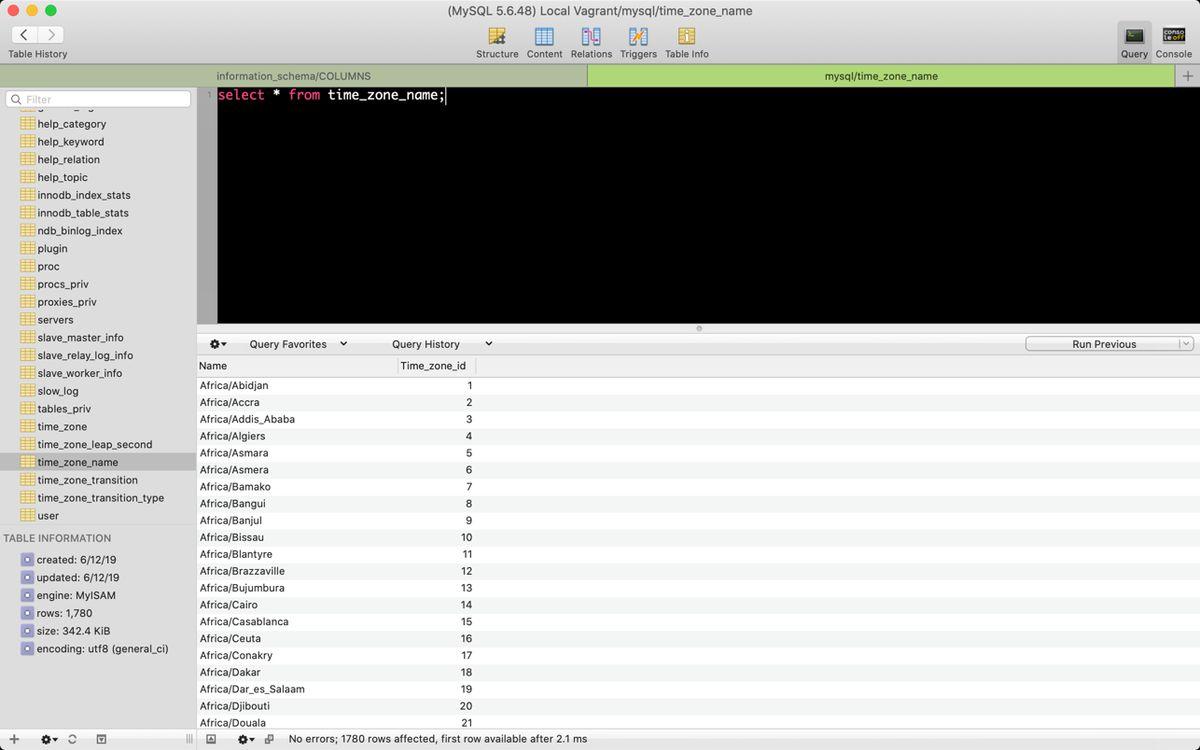Viewport: 1200px width, 750px height.
Task: Add a new table with plus icon
Action: point(14,739)
